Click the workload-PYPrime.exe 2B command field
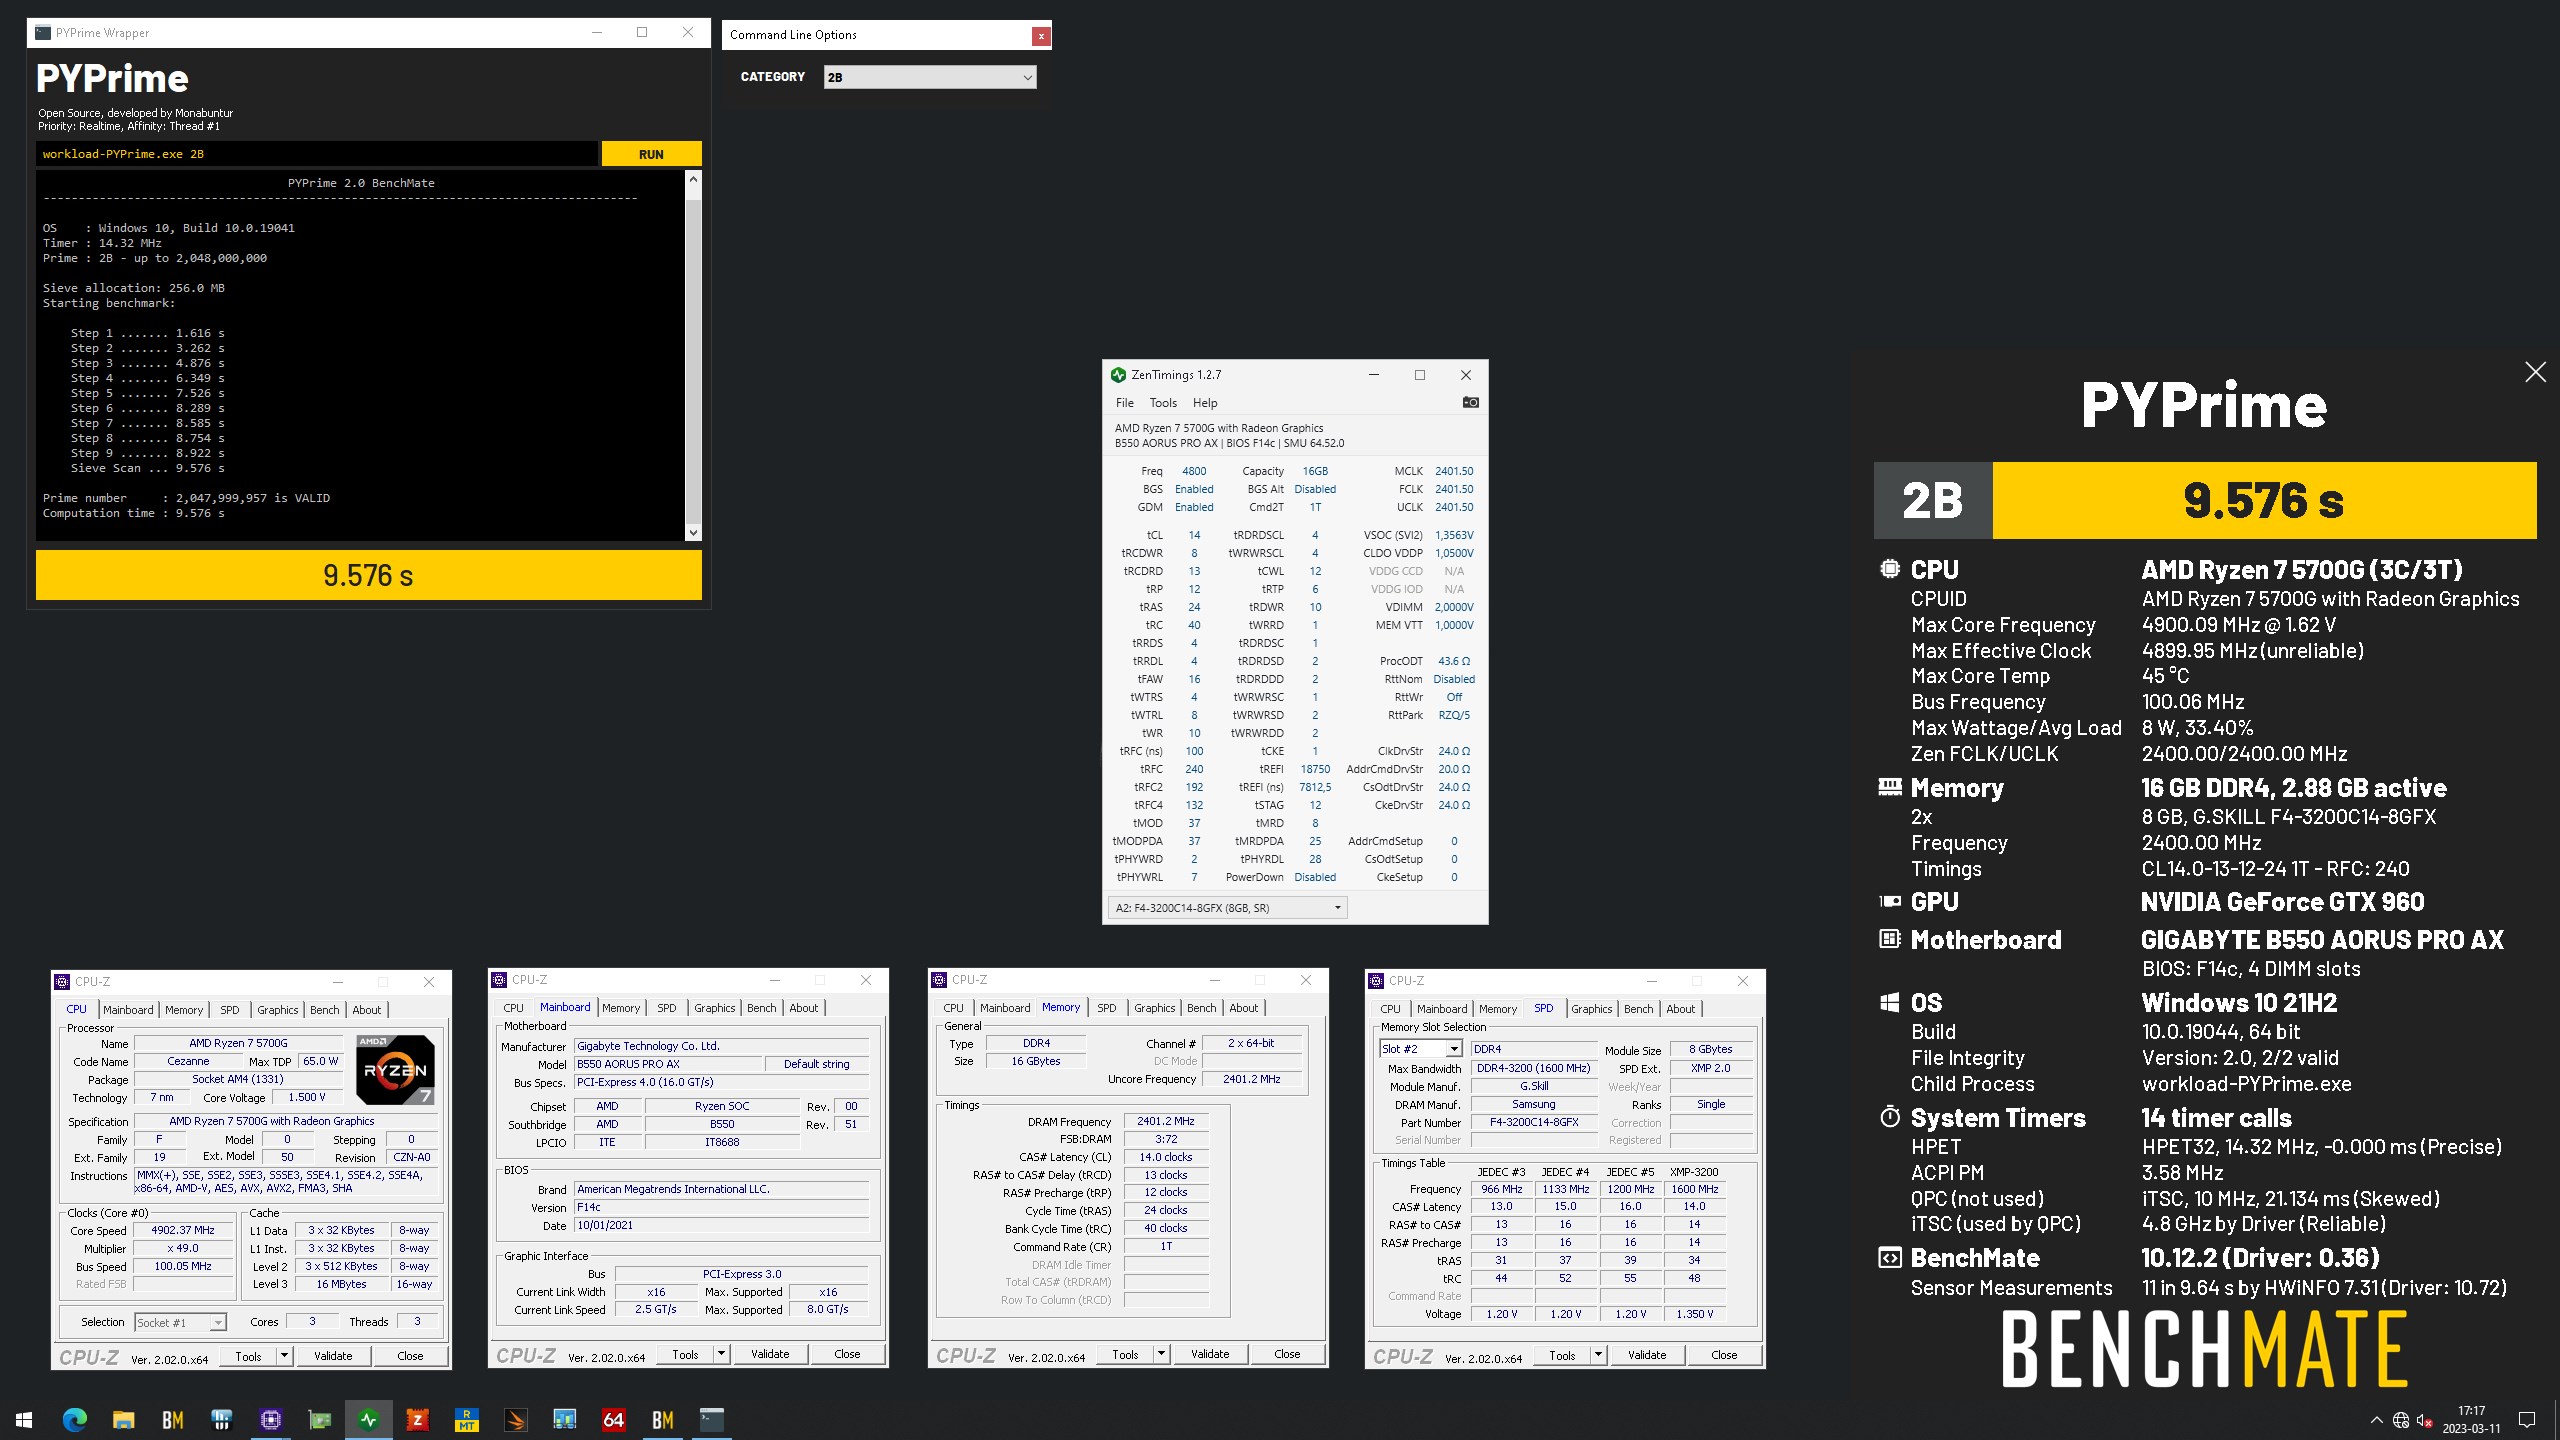This screenshot has height=1440, width=2560. click(317, 154)
